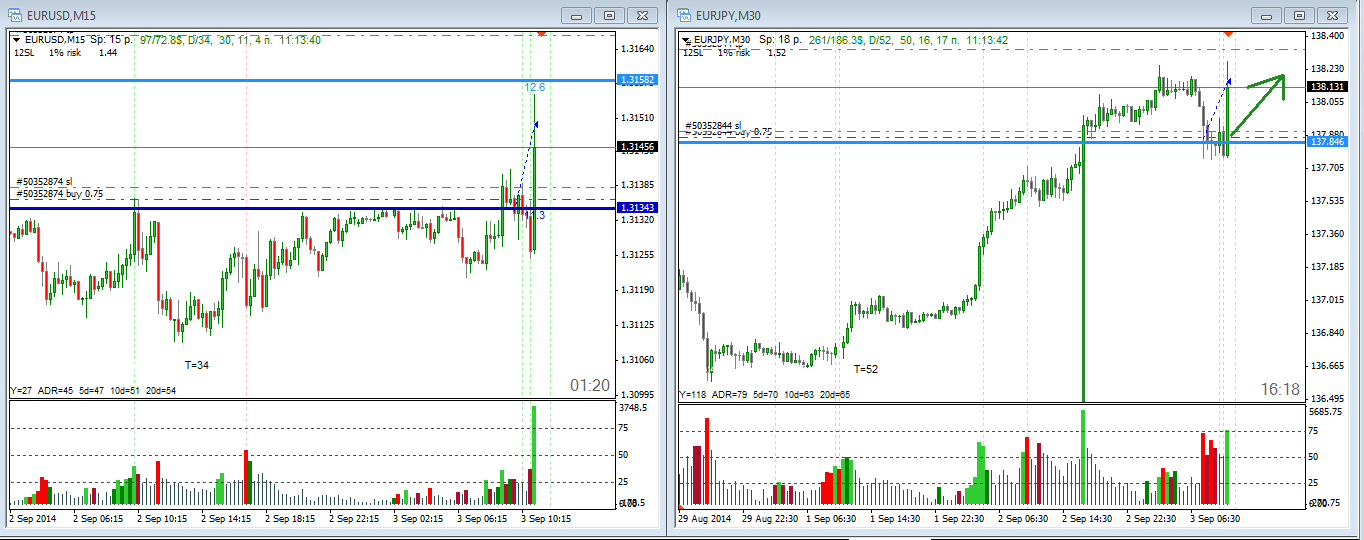Maximize the EURJPY,M30 chart window
This screenshot has height=540, width=1364.
1299,15
